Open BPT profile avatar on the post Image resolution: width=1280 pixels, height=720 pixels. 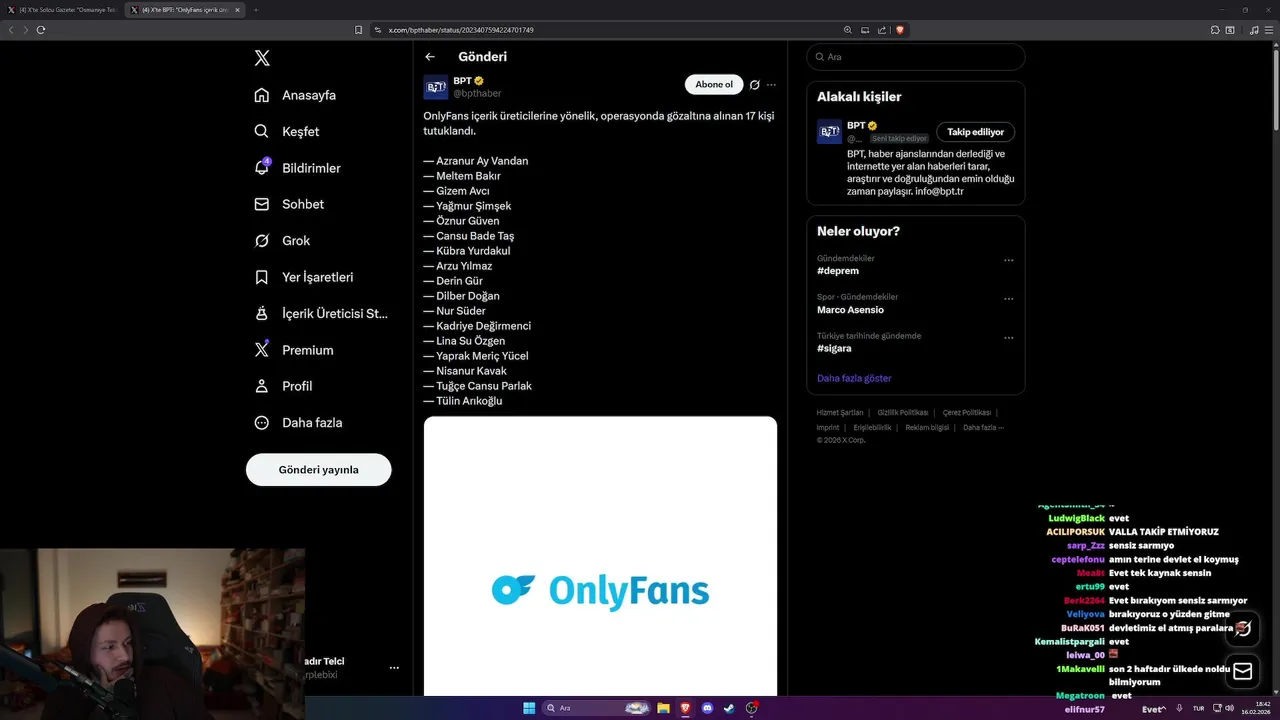[x=436, y=87]
